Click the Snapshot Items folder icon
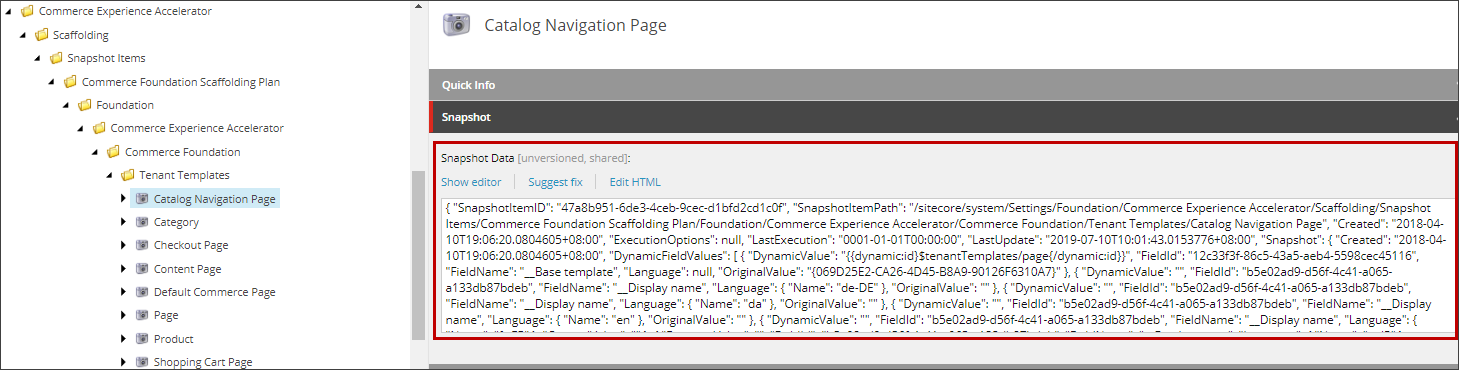 [56, 58]
